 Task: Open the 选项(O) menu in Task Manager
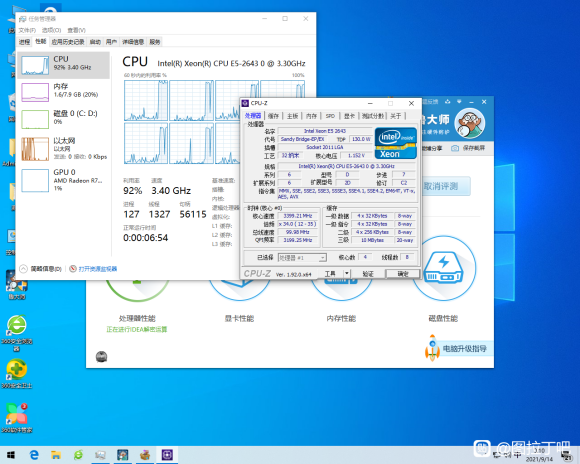click(x=51, y=30)
